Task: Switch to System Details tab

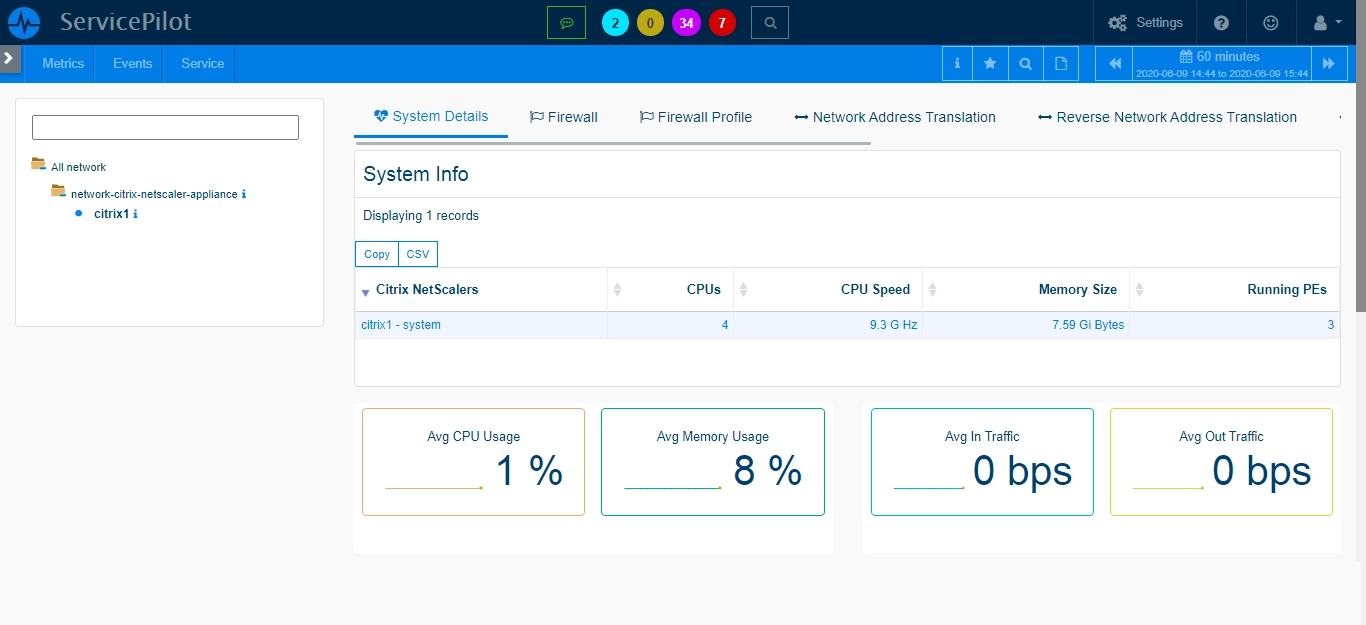Action: coord(431,116)
